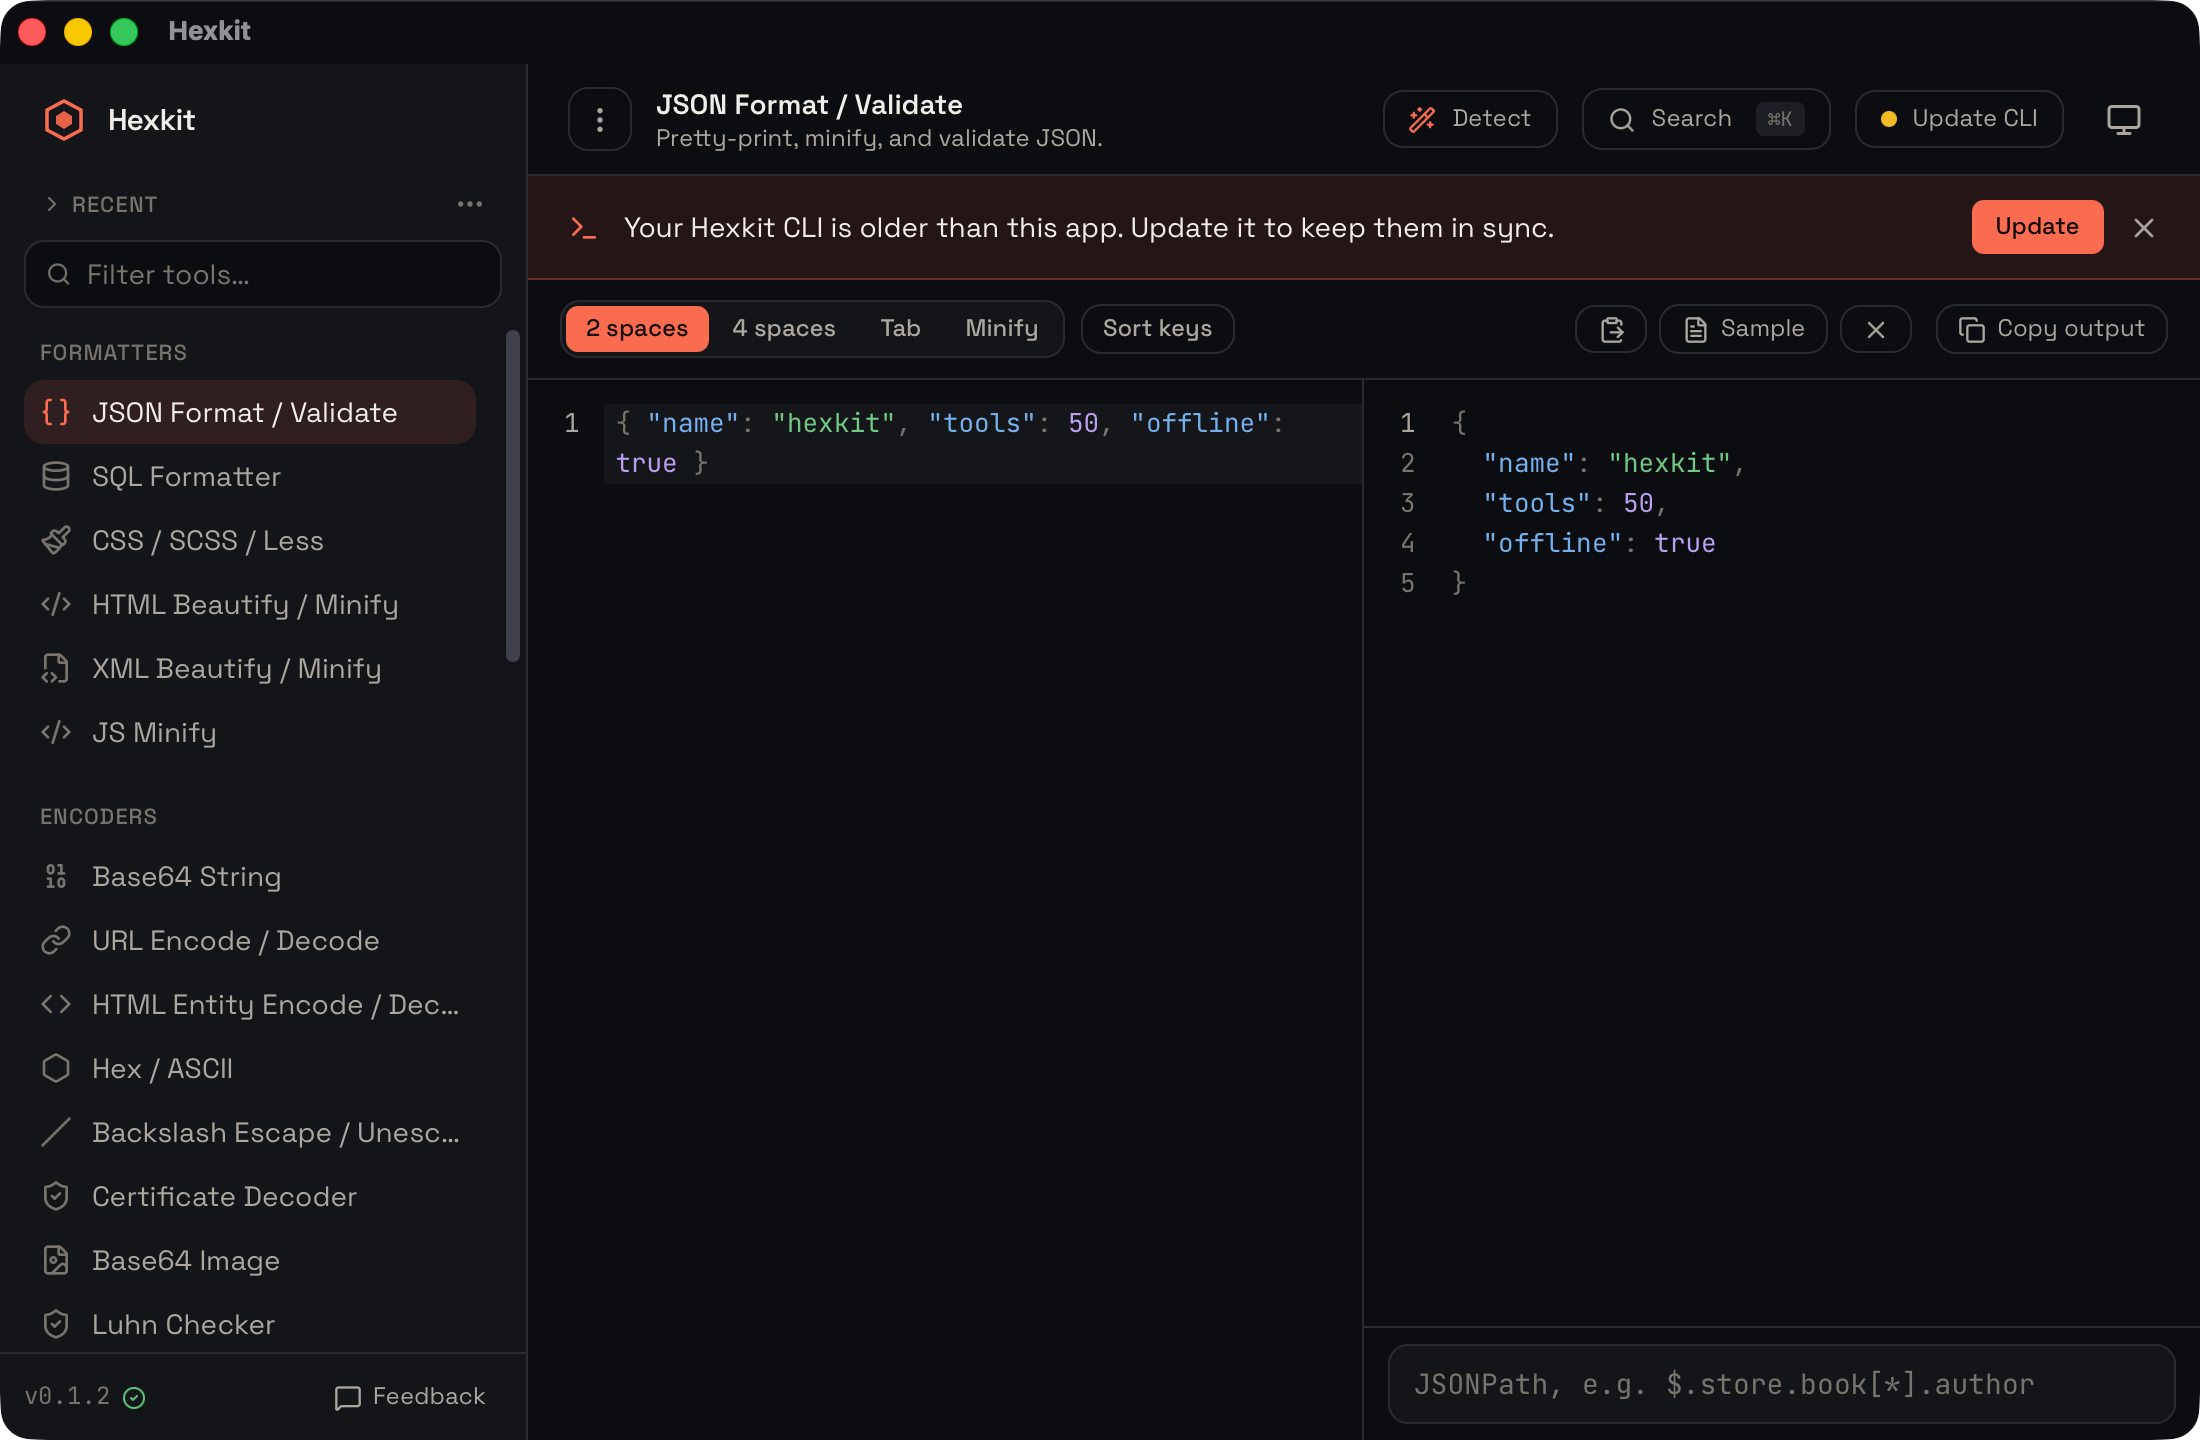2200x1440 pixels.
Task: Open Hex / ASCII tool
Action: point(250,1068)
